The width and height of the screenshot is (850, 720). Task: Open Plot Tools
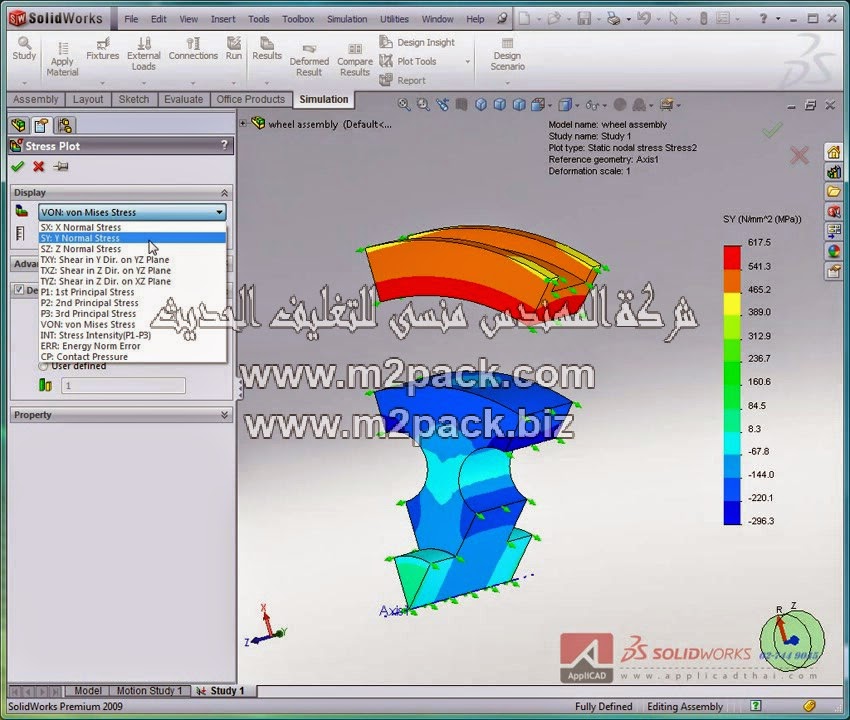click(x=408, y=61)
